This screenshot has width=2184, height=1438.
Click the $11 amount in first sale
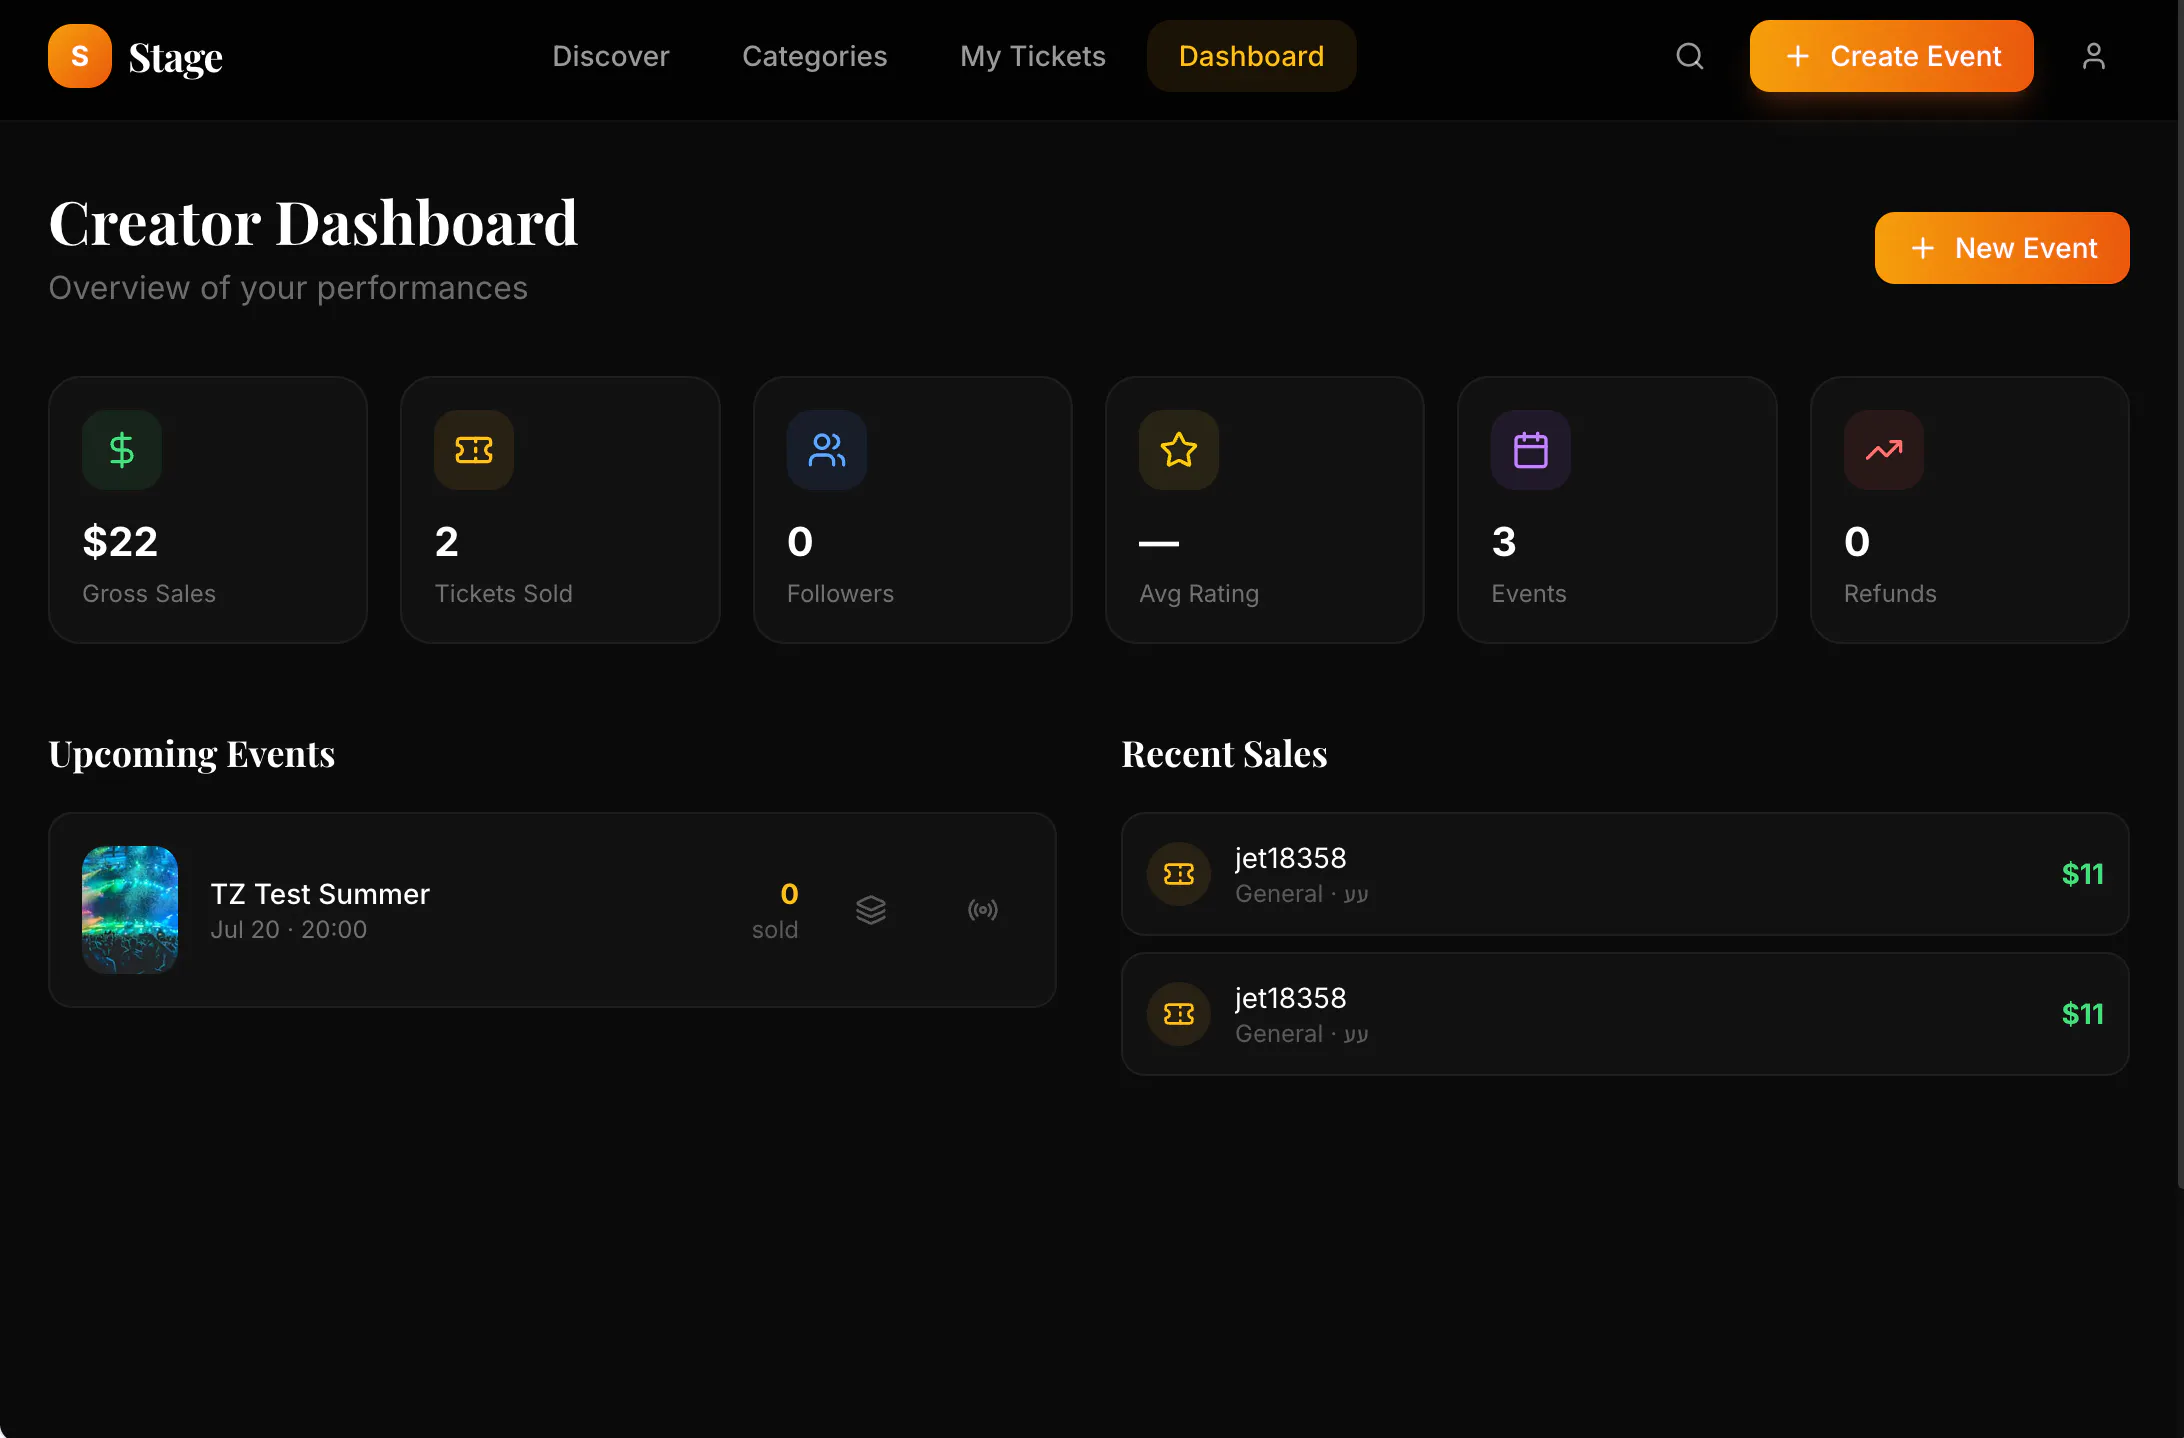tap(2083, 874)
